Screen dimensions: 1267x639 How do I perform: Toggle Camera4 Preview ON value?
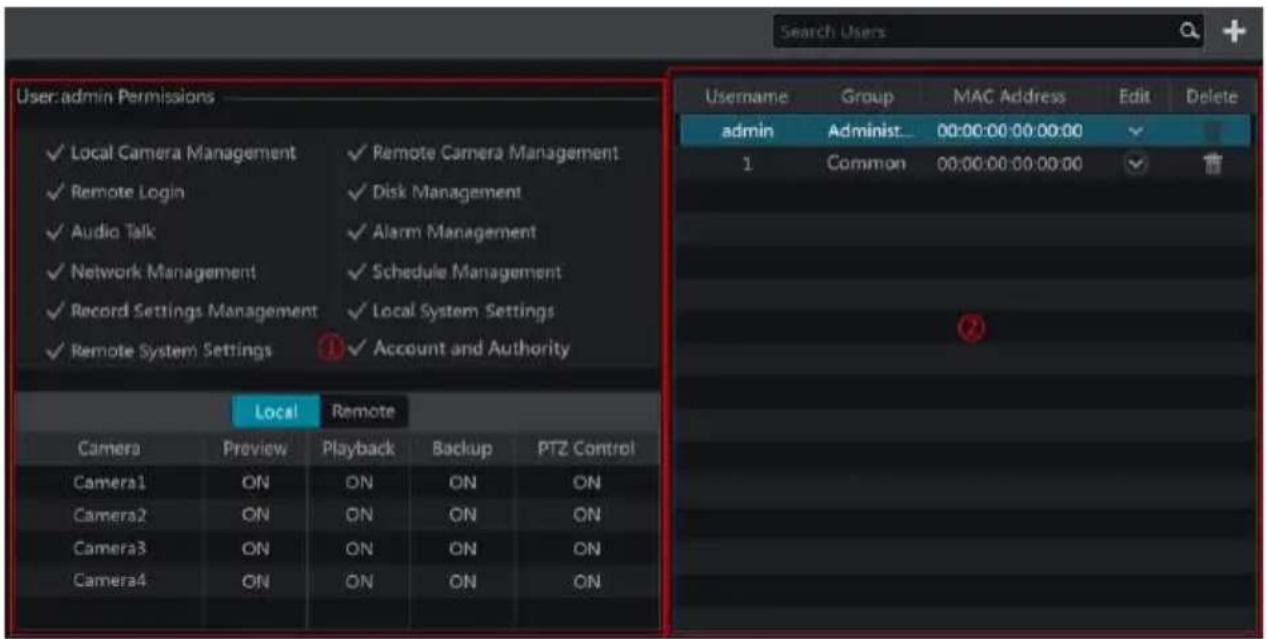[256, 580]
